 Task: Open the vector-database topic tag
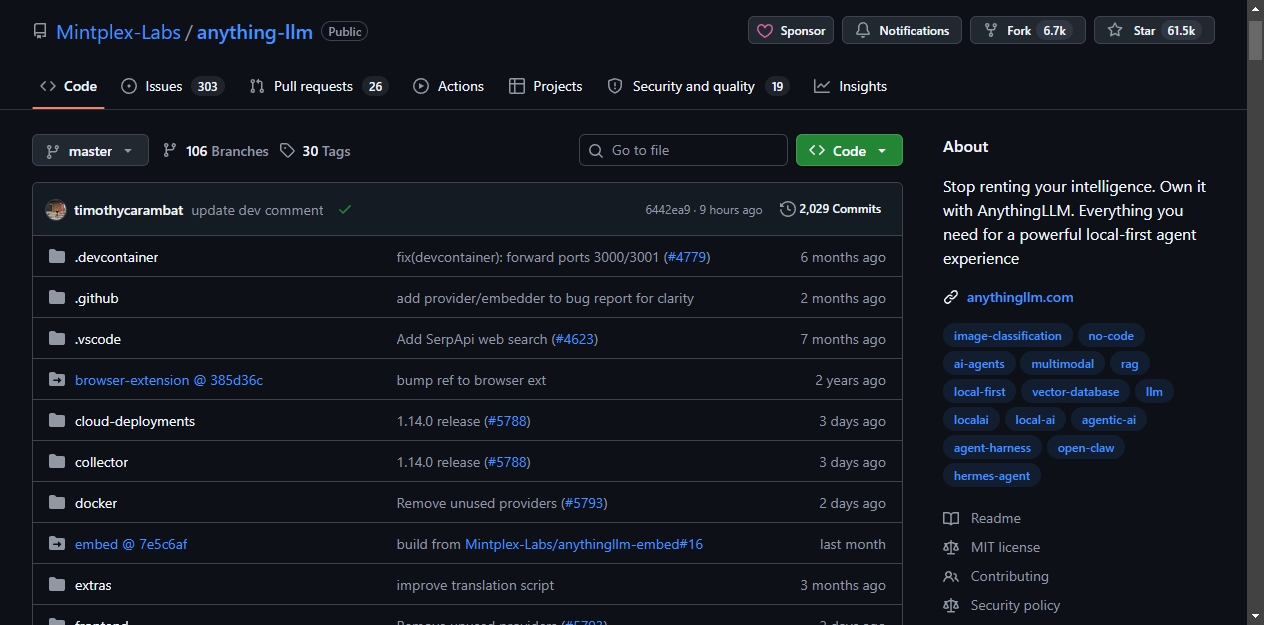pos(1076,392)
